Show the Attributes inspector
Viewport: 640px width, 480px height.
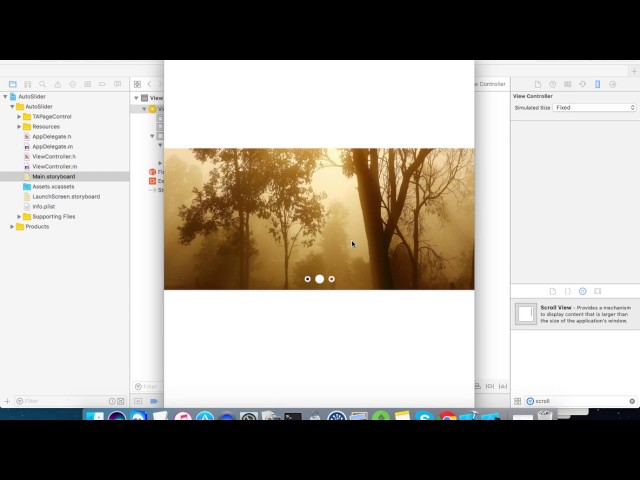pos(582,84)
